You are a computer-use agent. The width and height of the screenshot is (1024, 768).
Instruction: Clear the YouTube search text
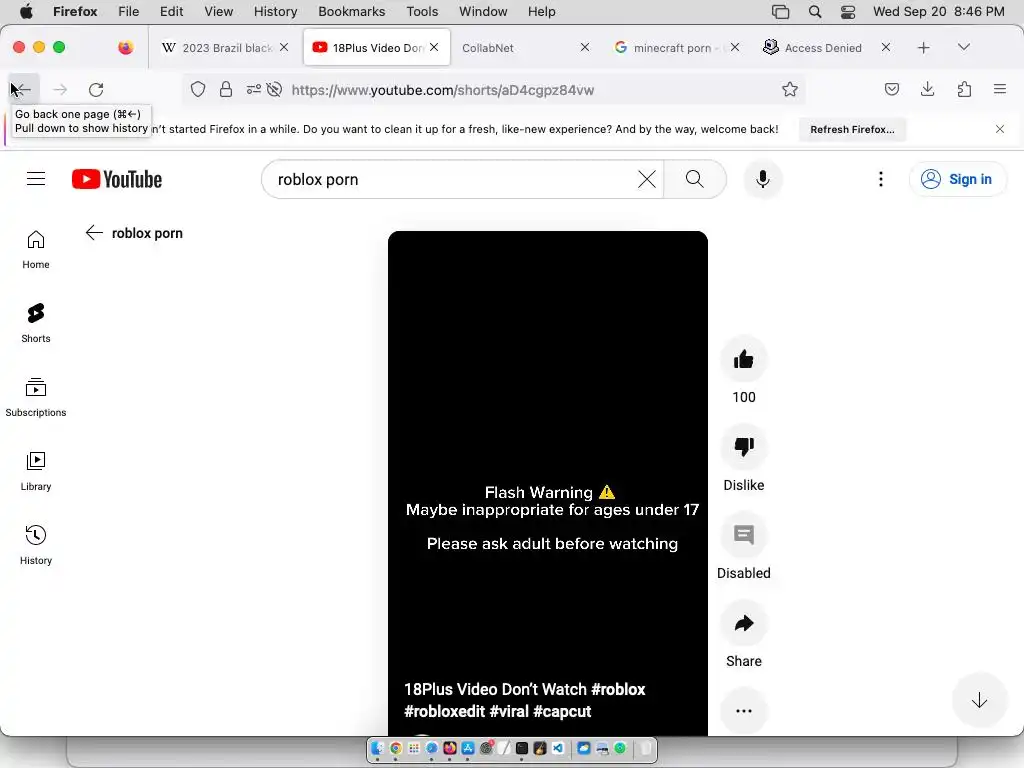[647, 179]
